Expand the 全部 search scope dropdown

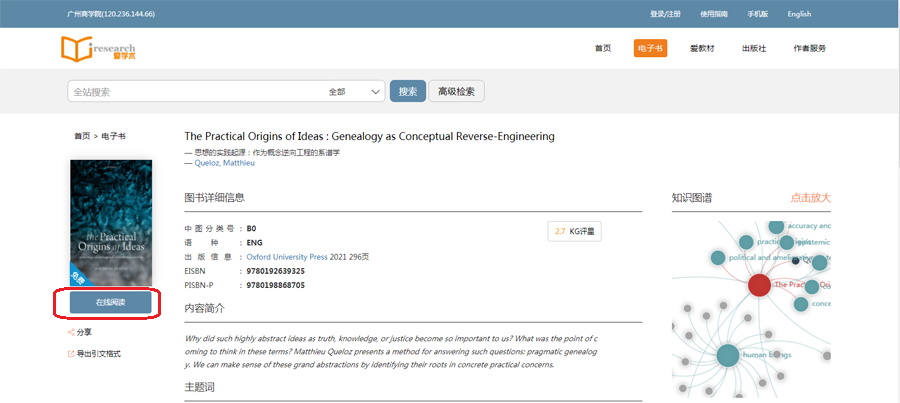355,91
